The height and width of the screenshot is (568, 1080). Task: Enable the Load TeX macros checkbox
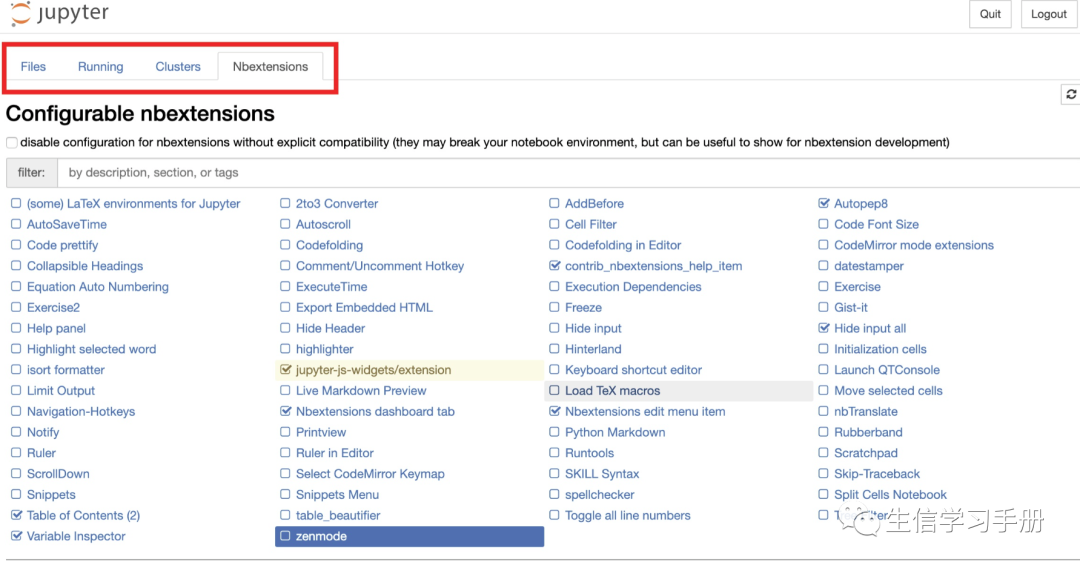pos(554,390)
